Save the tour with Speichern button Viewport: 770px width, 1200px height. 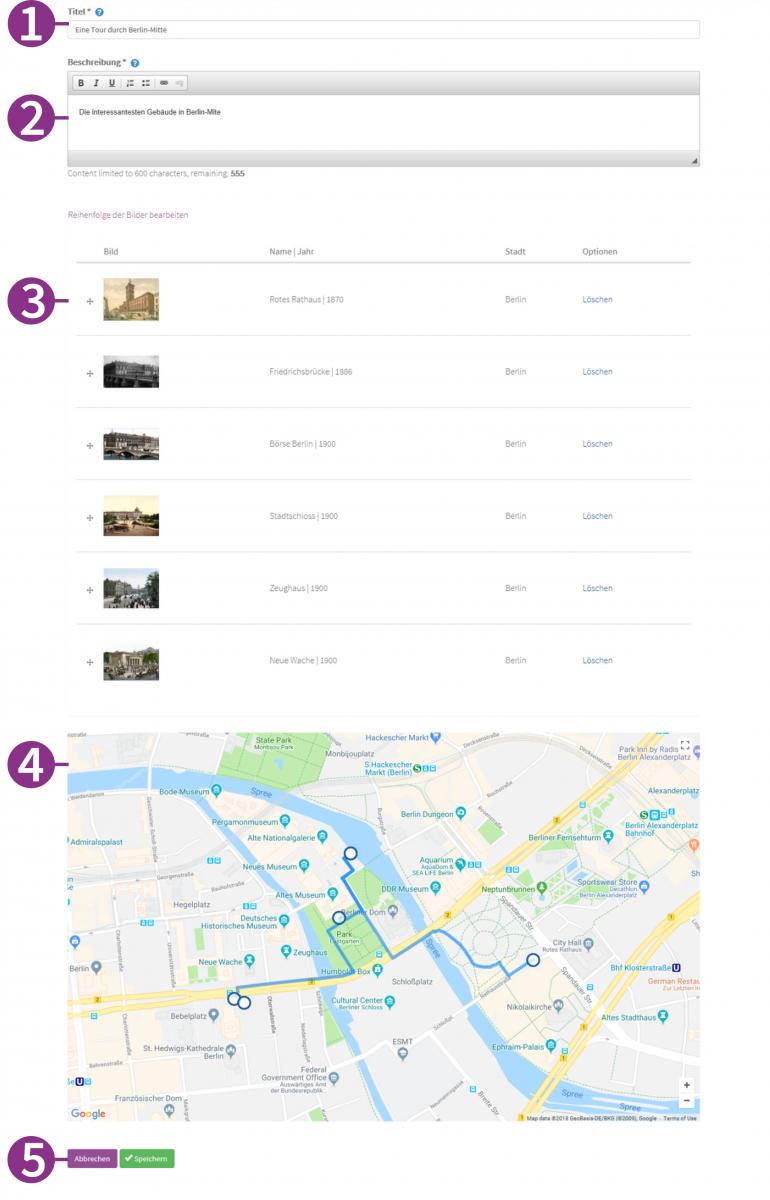point(147,1159)
